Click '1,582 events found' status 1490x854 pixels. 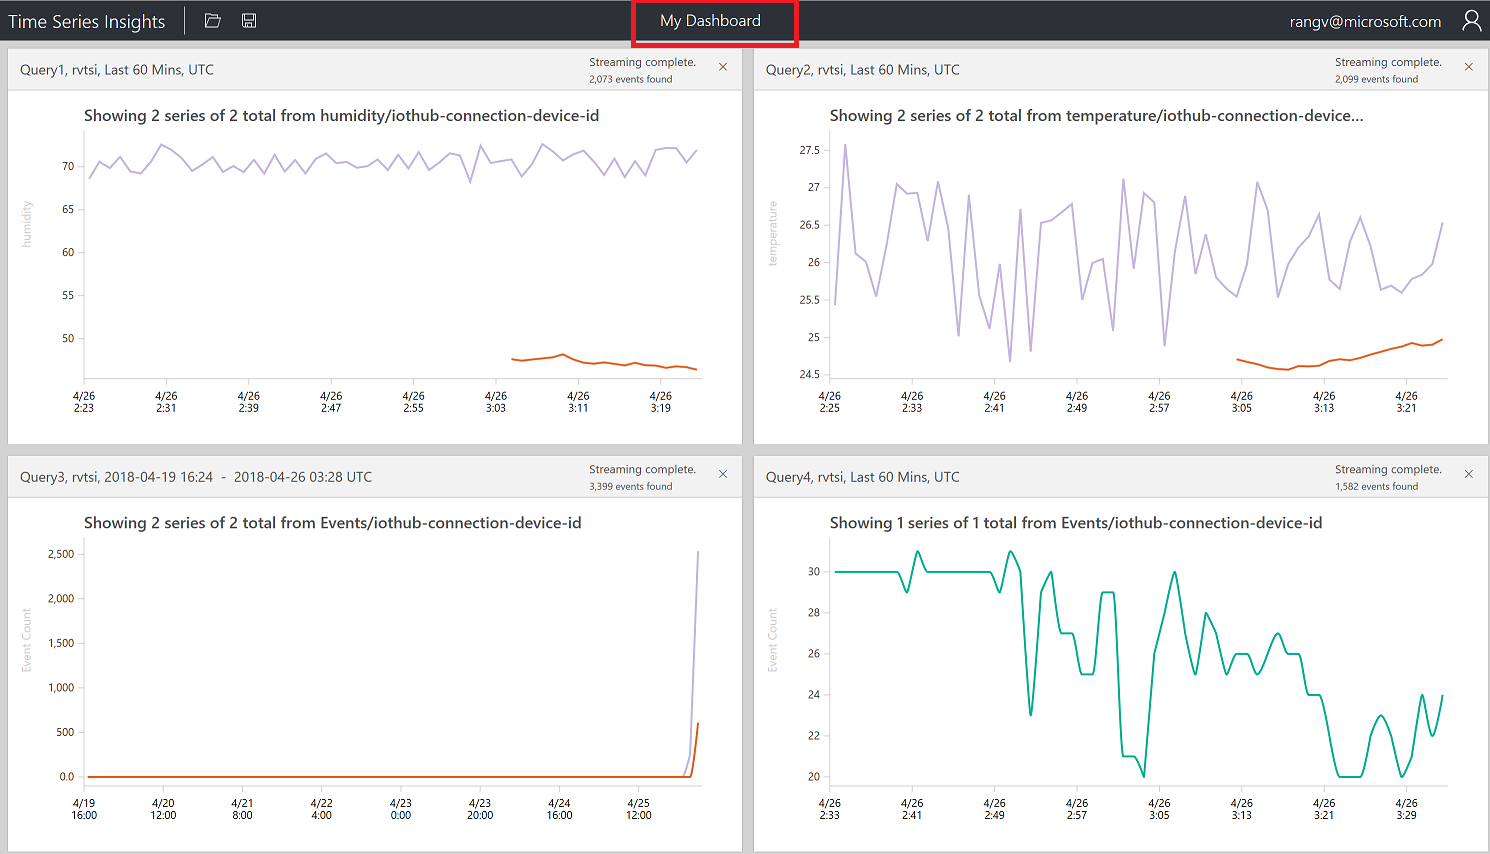[1377, 486]
